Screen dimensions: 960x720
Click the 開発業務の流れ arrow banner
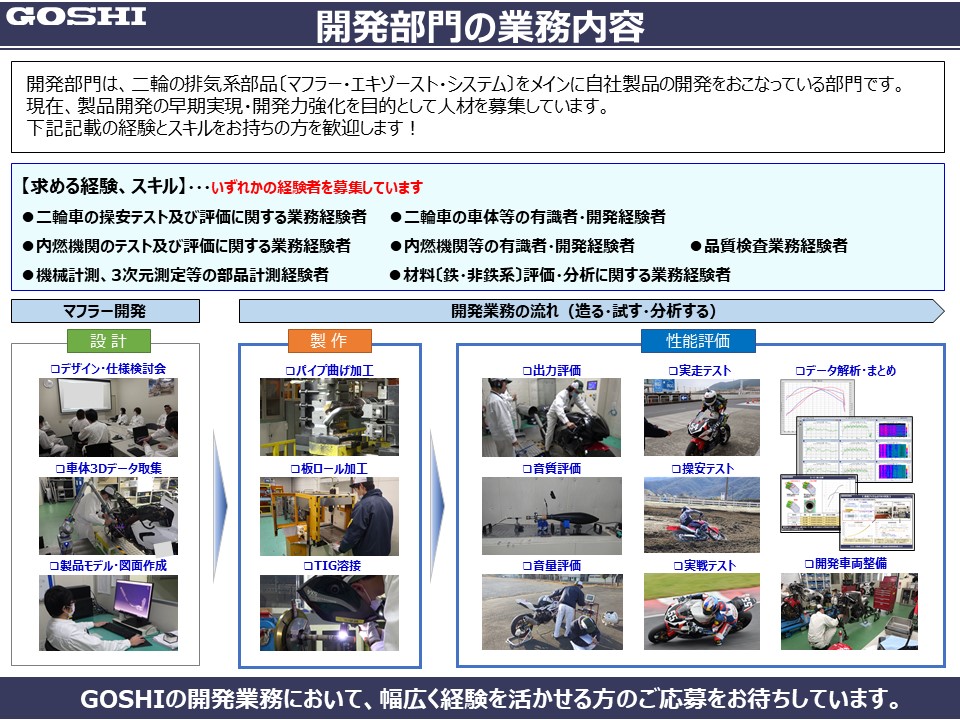coord(590,311)
